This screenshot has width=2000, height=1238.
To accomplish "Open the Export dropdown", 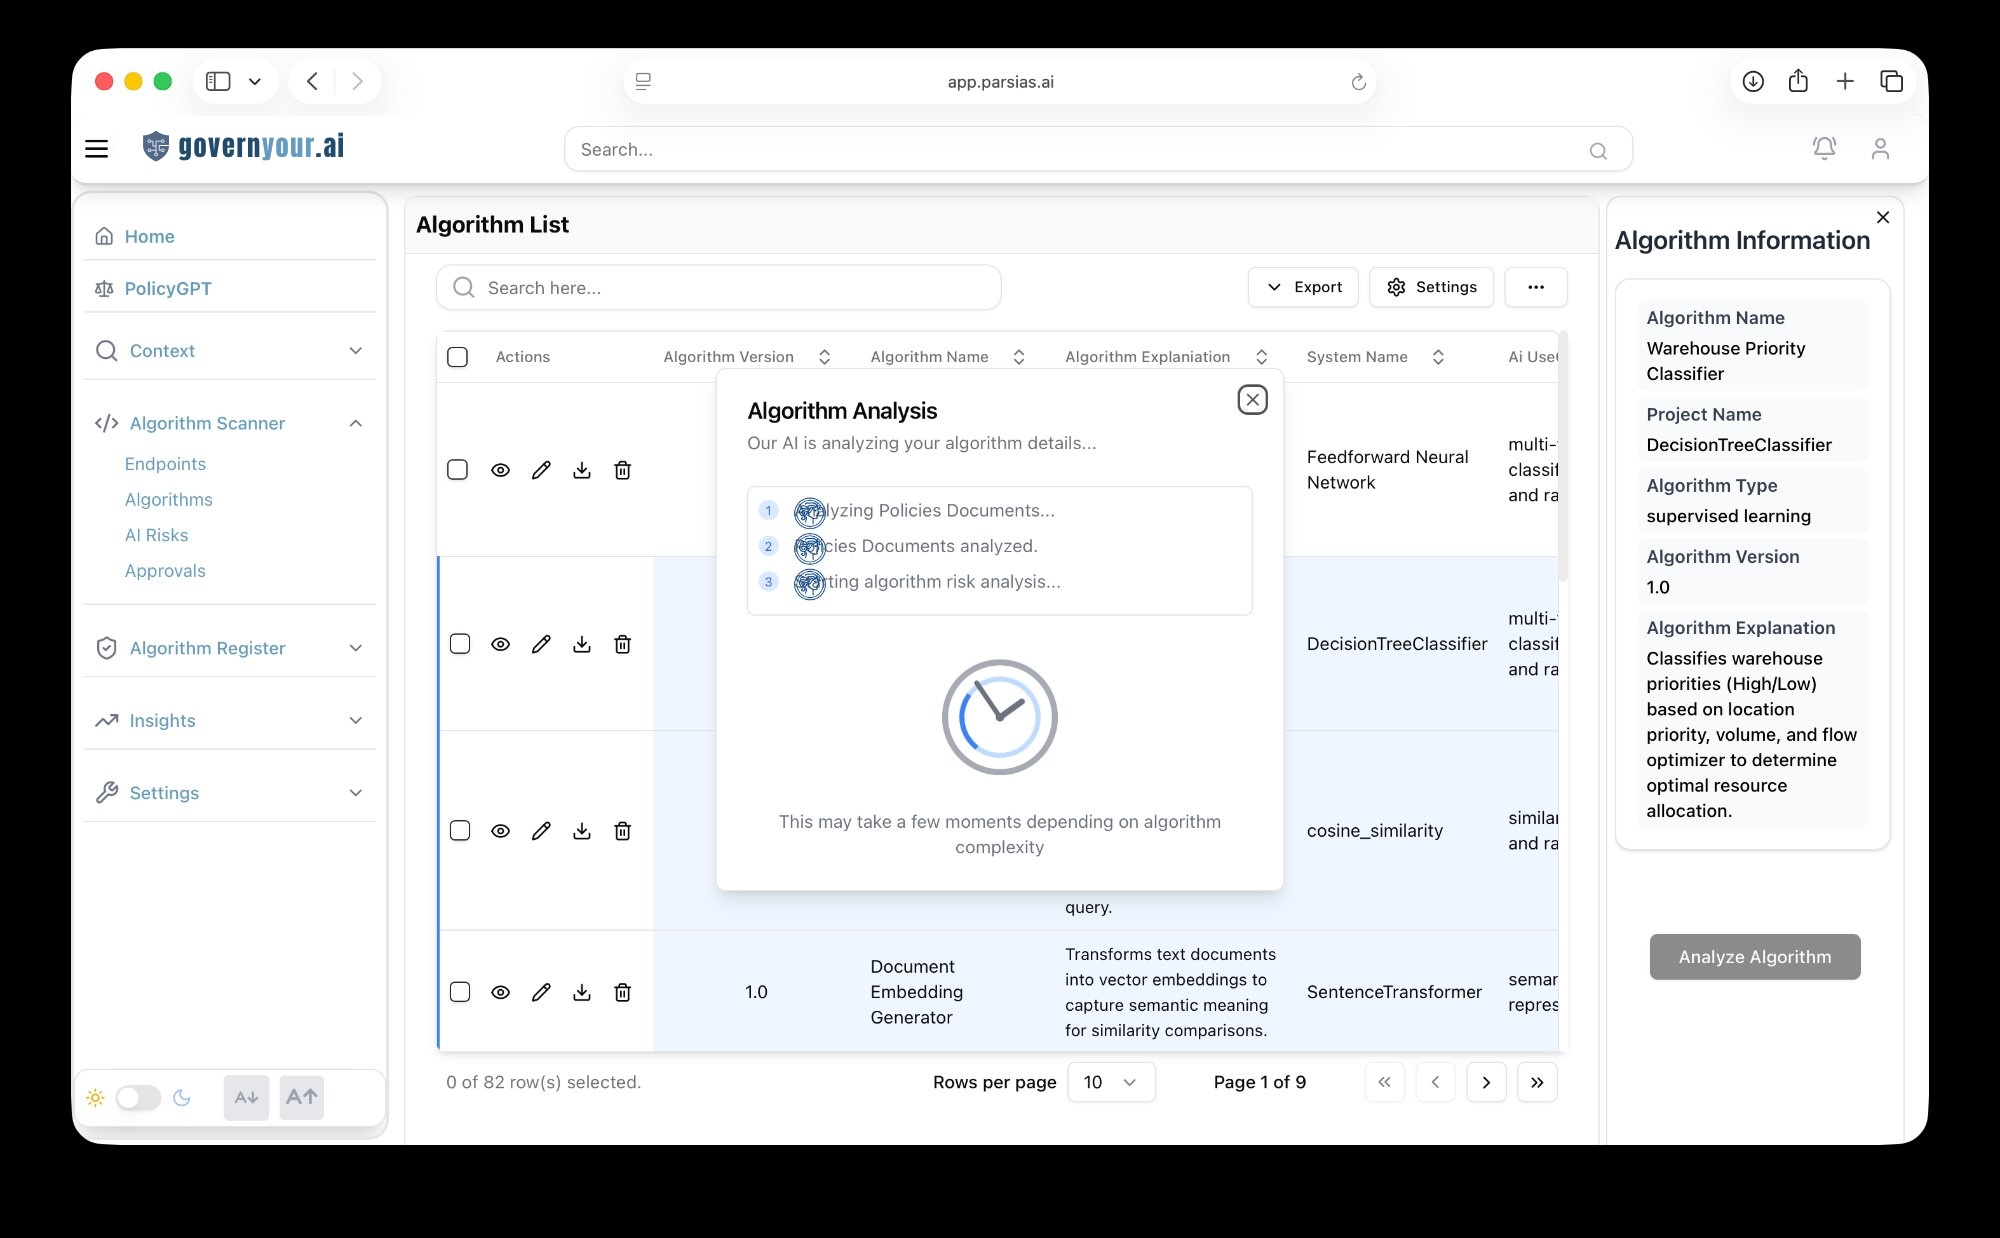I will 1303,287.
